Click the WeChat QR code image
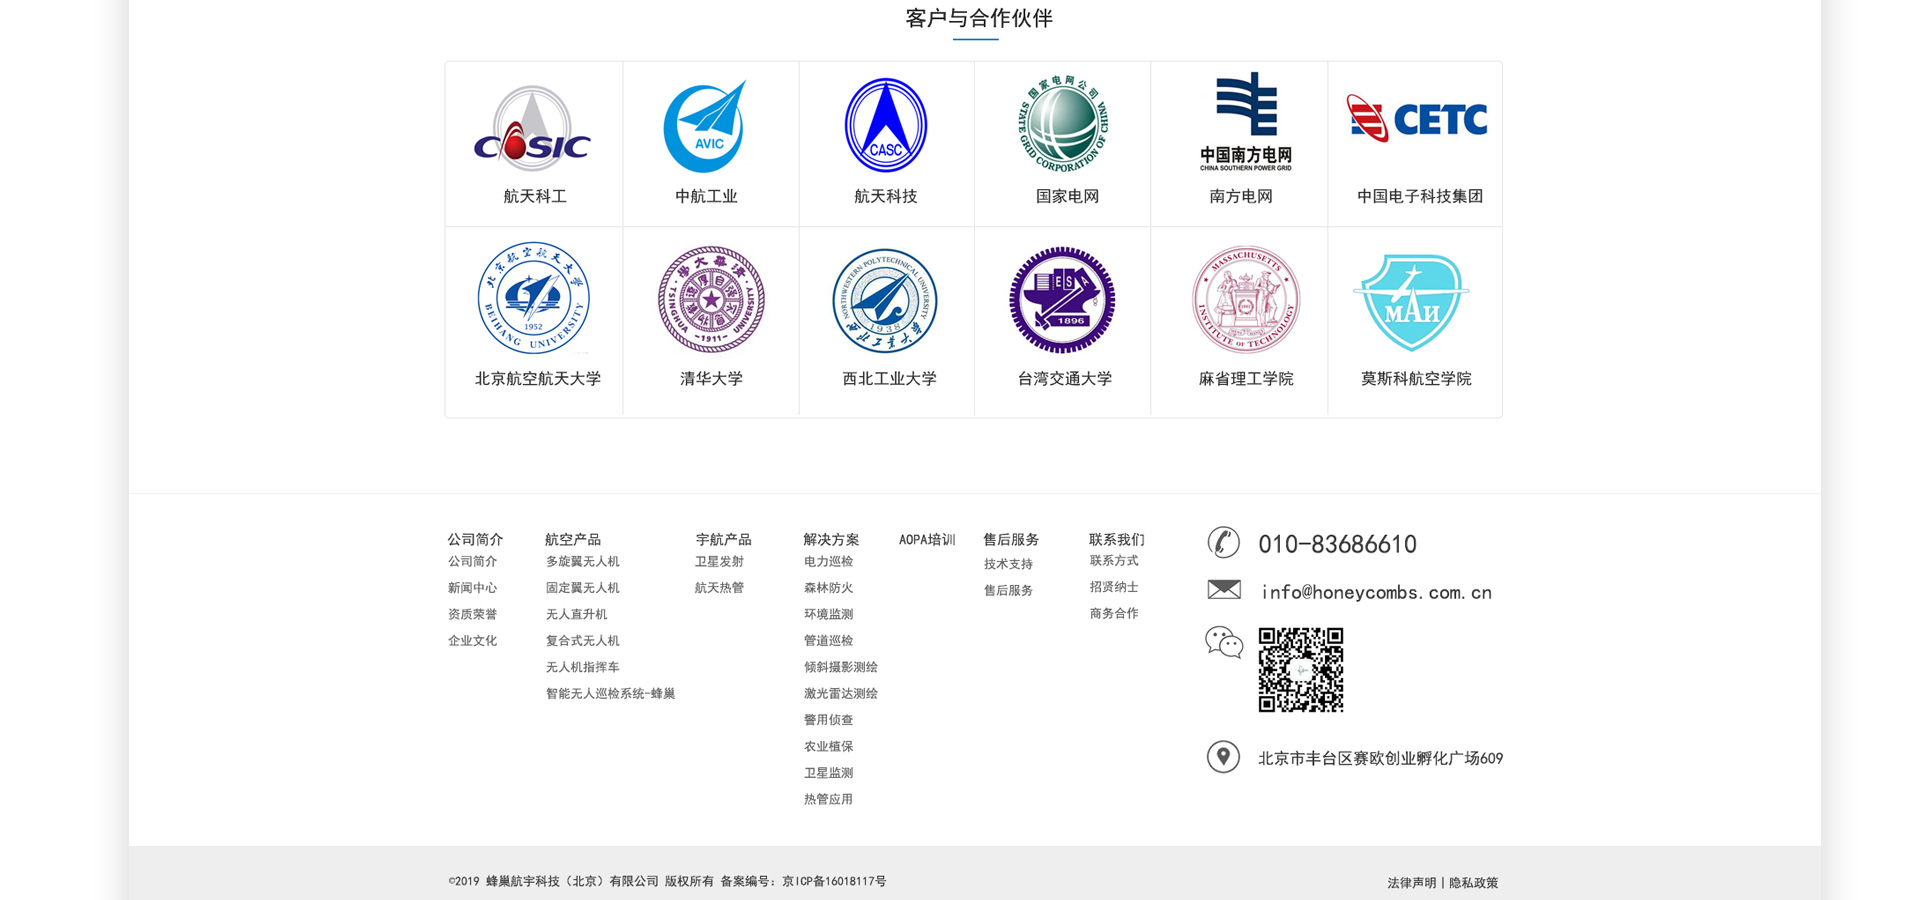 [x=1300, y=670]
